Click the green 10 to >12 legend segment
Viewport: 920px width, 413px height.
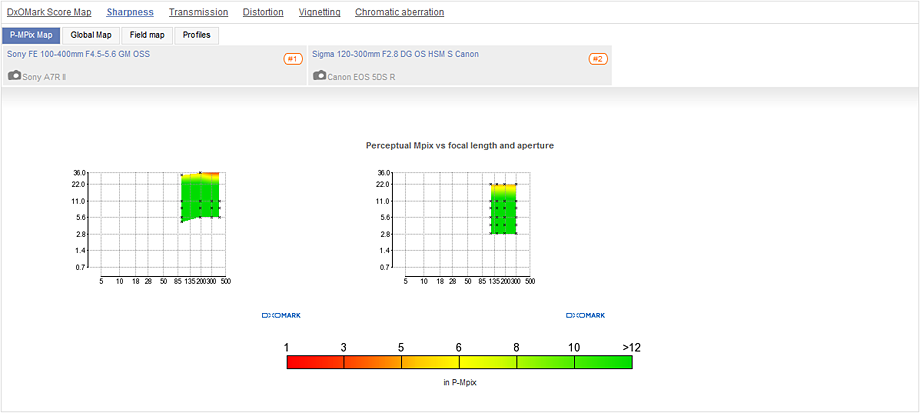coord(603,362)
